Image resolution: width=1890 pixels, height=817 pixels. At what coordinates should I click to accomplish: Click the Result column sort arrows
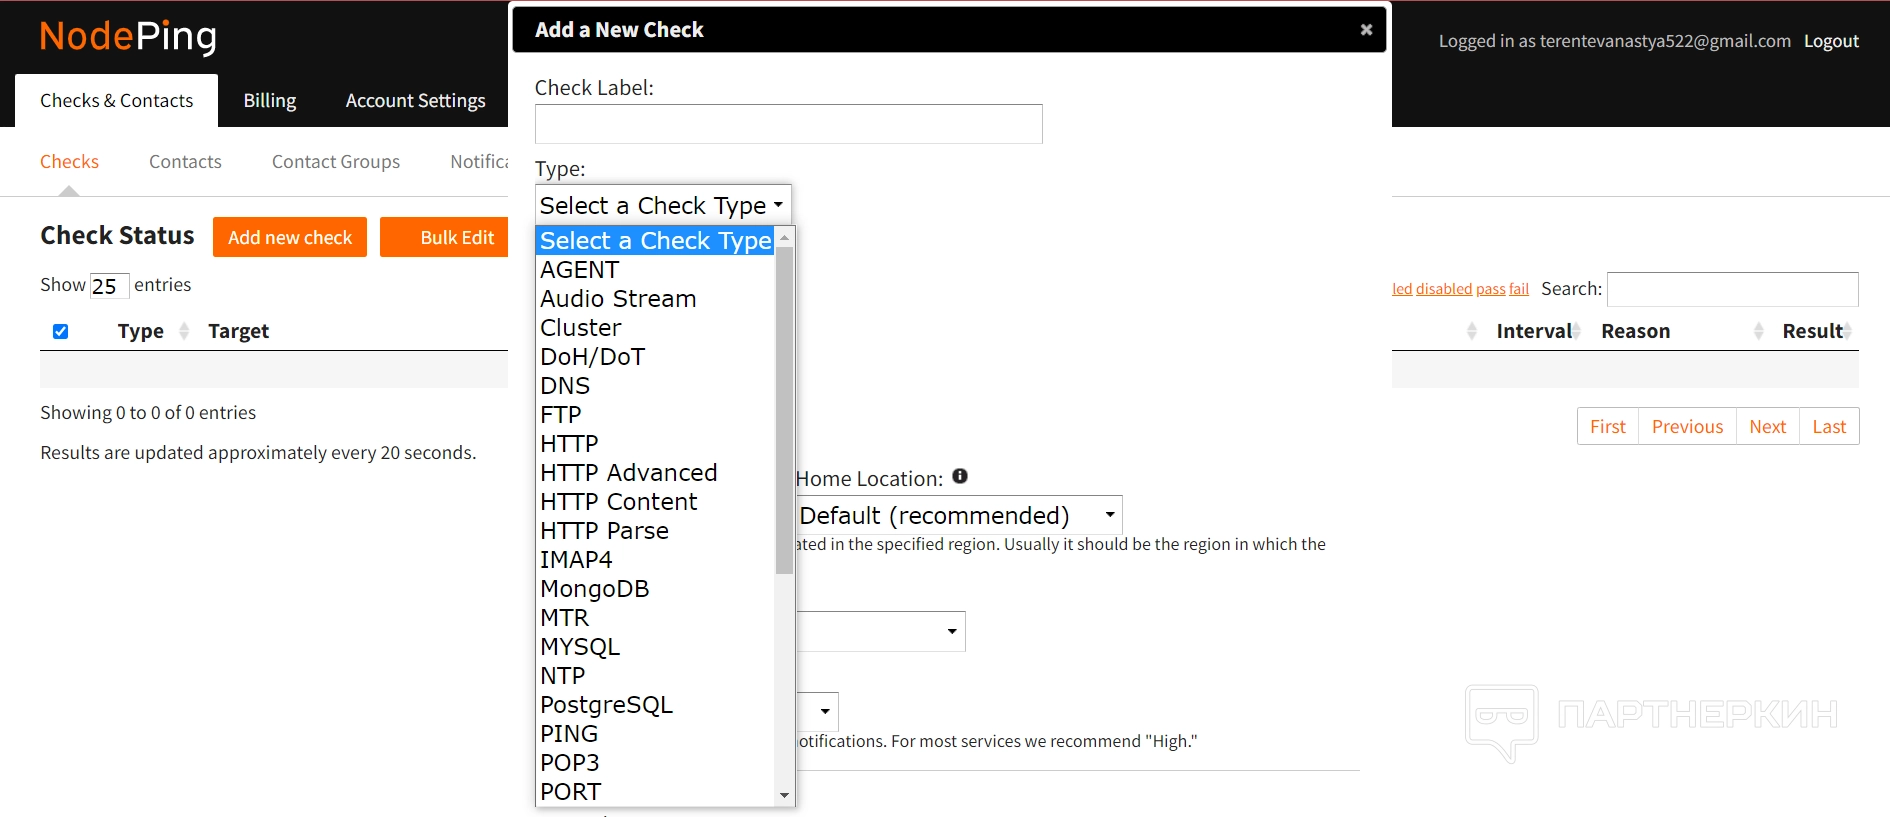click(1847, 331)
